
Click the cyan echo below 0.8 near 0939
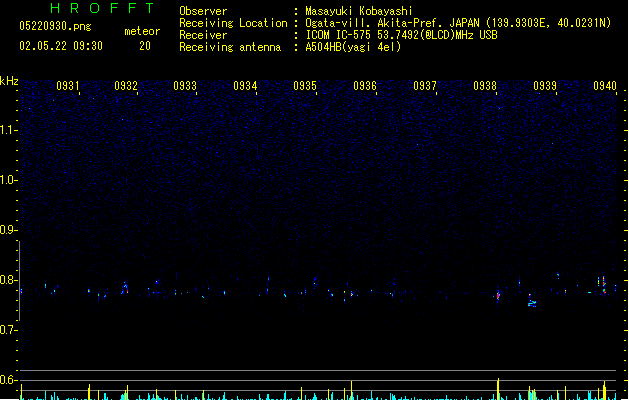tap(532, 303)
